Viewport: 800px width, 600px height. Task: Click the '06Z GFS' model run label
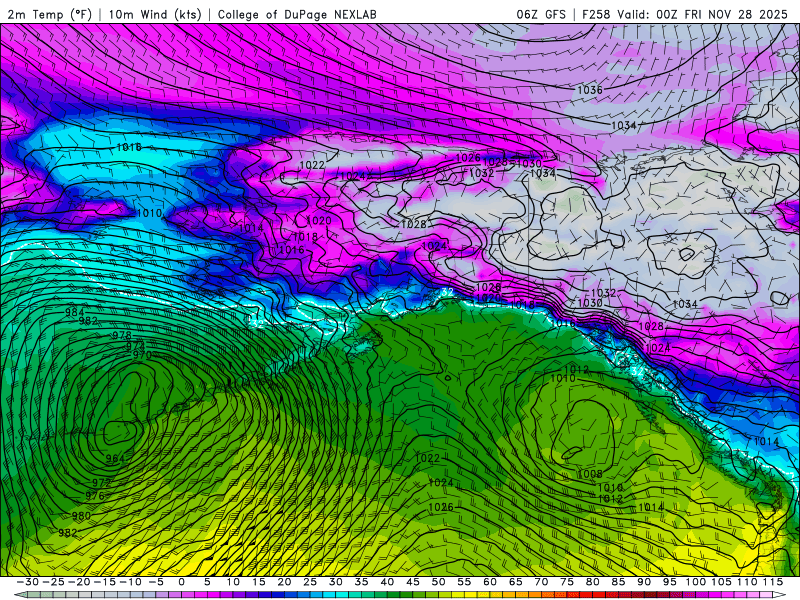541,14
